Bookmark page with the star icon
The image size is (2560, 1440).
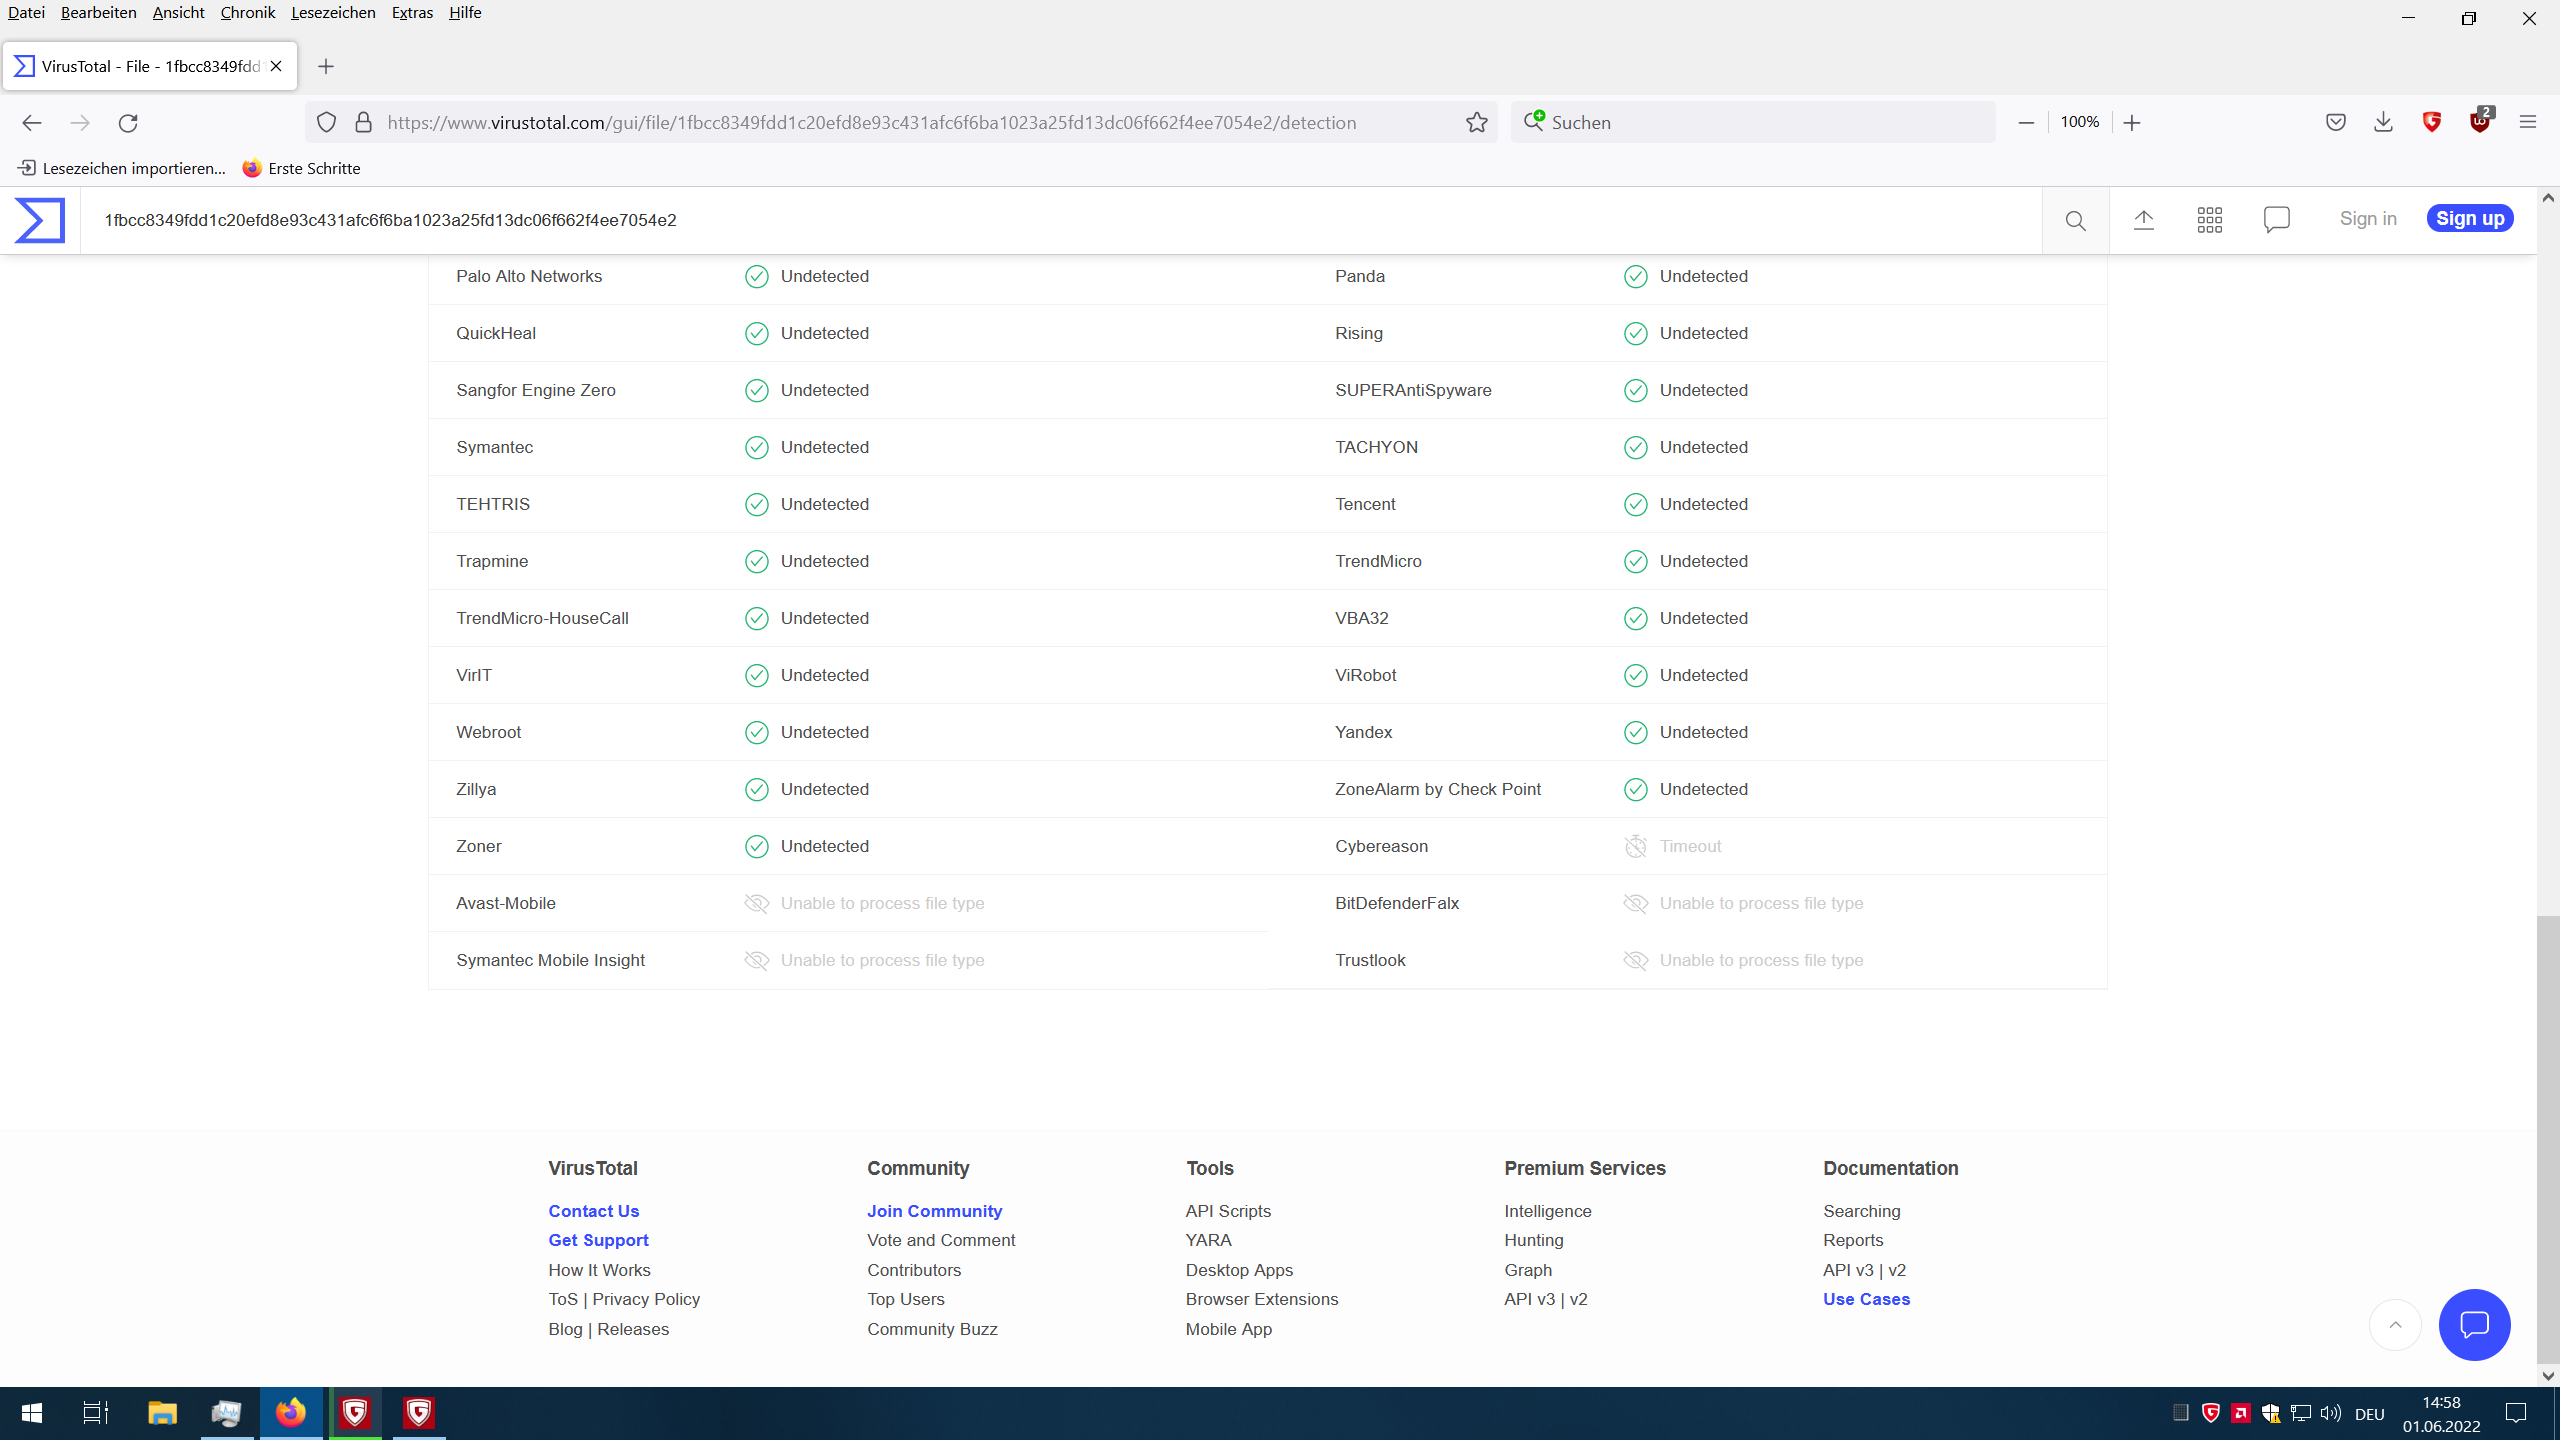pyautogui.click(x=1477, y=122)
